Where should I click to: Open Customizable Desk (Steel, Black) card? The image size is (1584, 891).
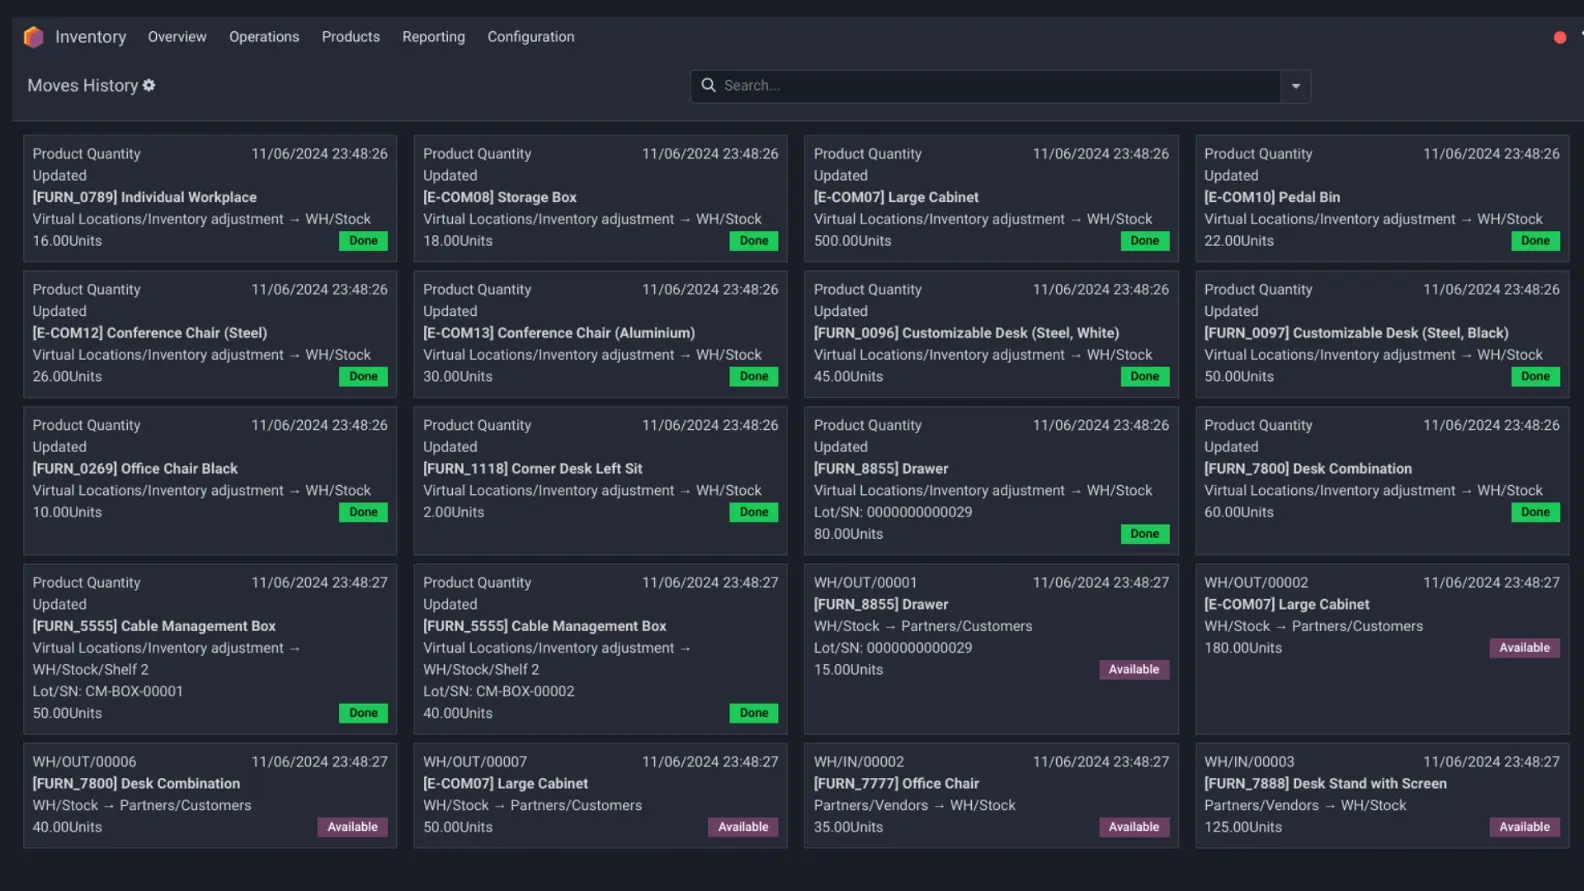tap(1382, 334)
